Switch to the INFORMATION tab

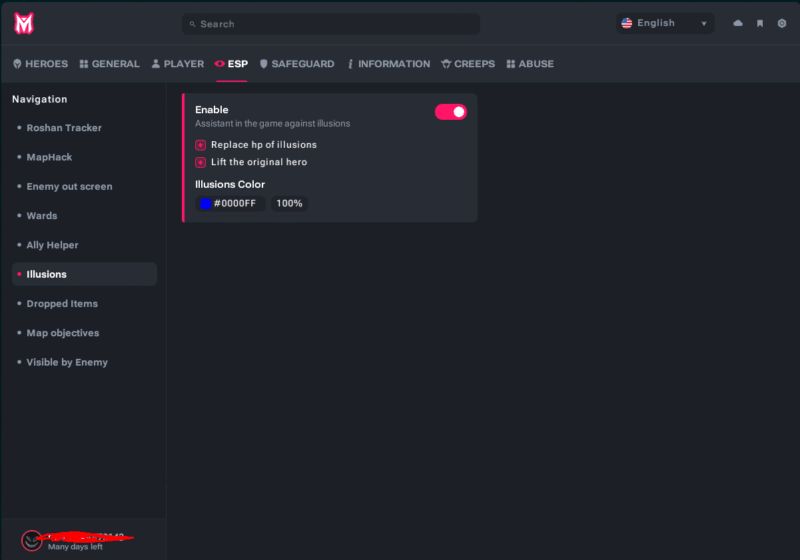pos(388,64)
